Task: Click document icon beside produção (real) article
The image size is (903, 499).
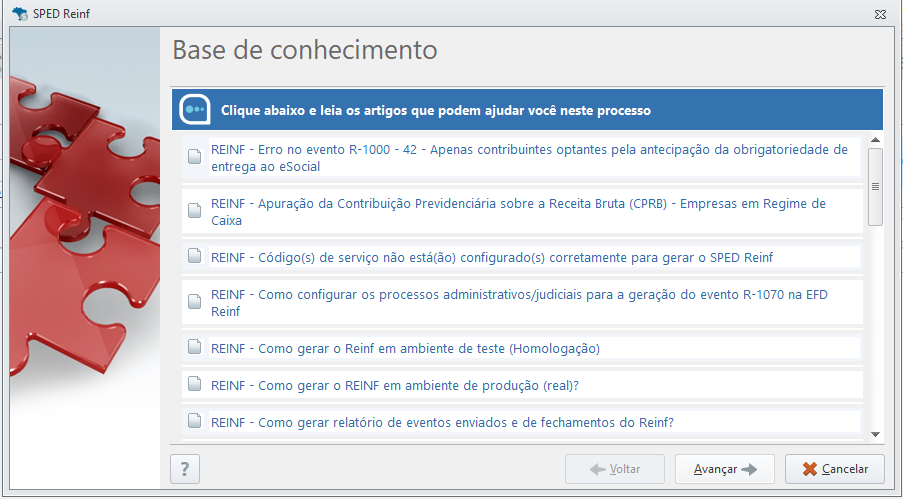Action: (195, 384)
